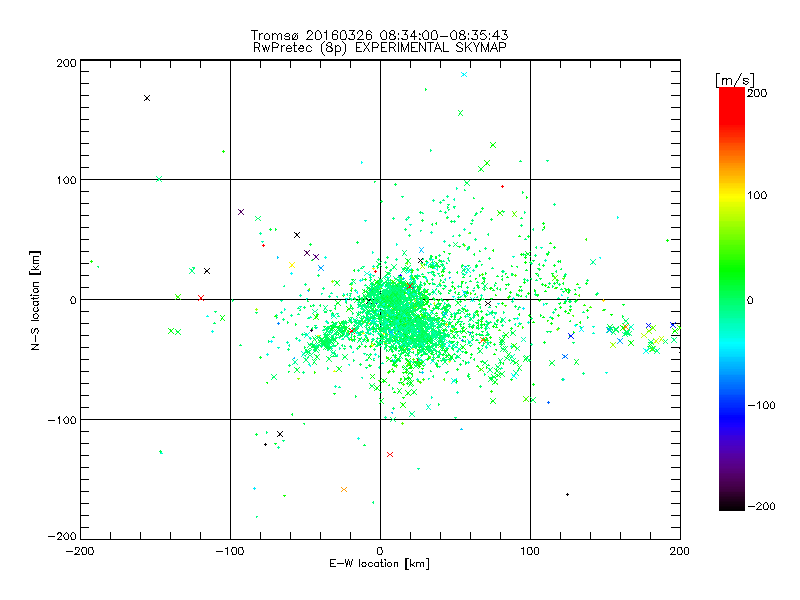800x600 pixels.
Task: Click the 0 tick label on the x-axis
Action: tap(380, 552)
